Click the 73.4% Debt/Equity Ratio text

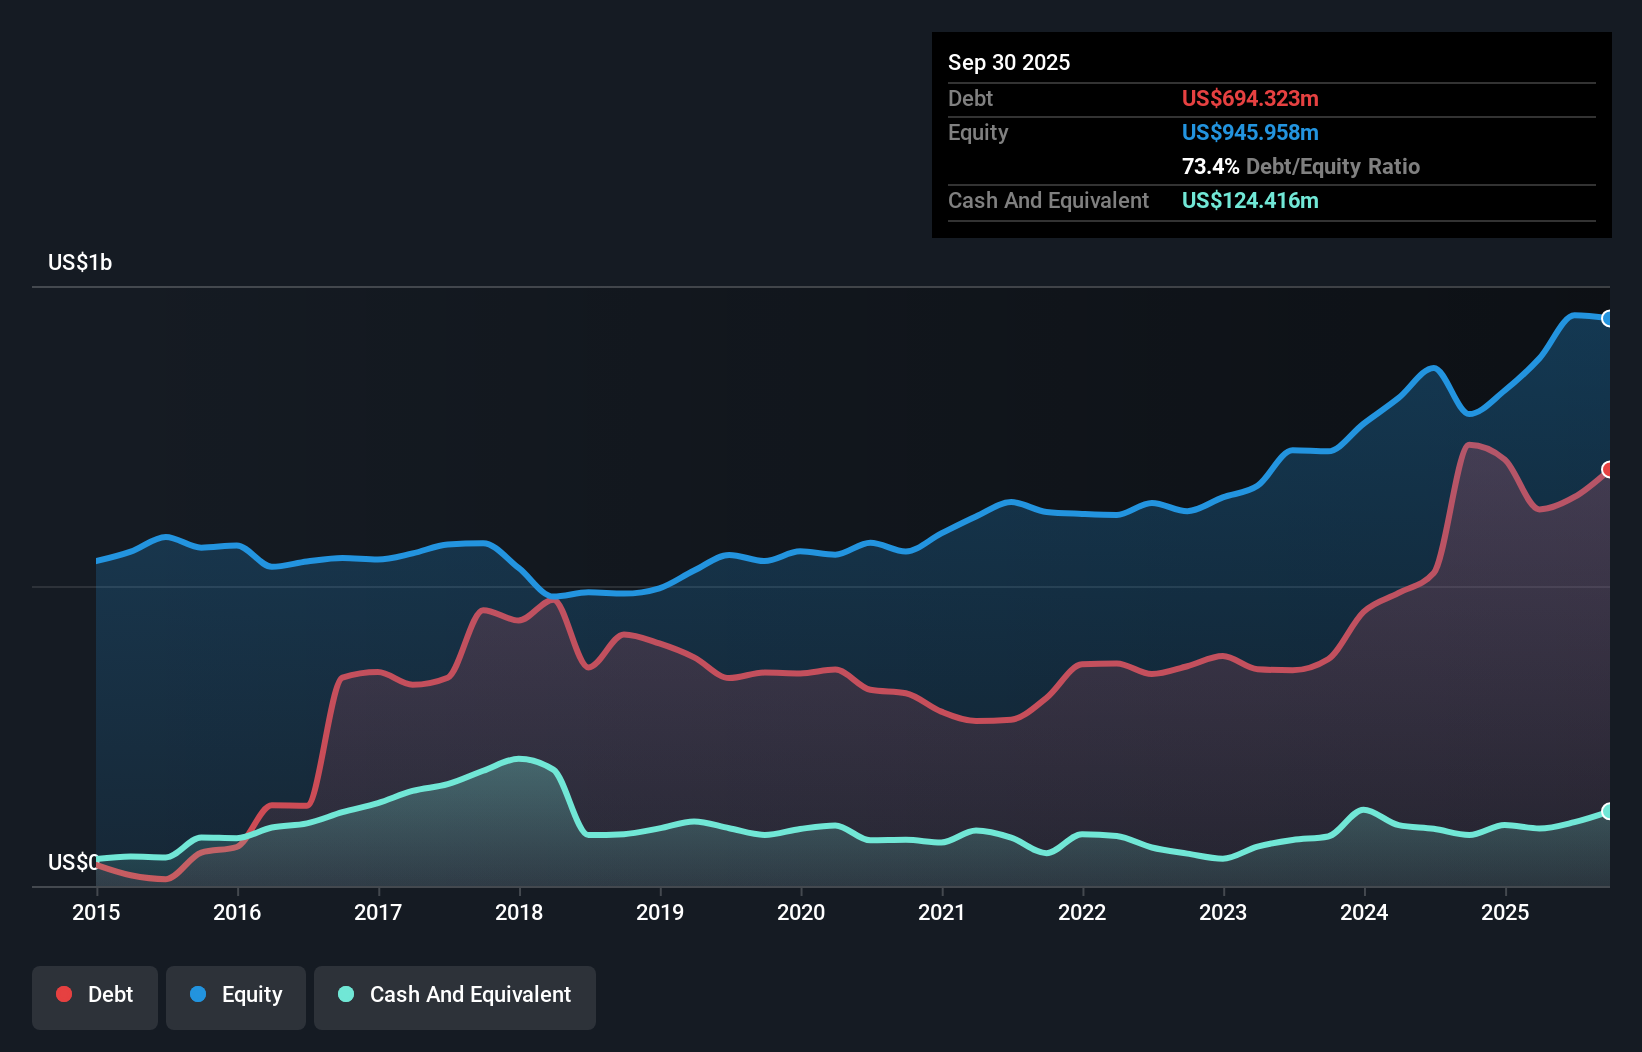pos(1301,166)
